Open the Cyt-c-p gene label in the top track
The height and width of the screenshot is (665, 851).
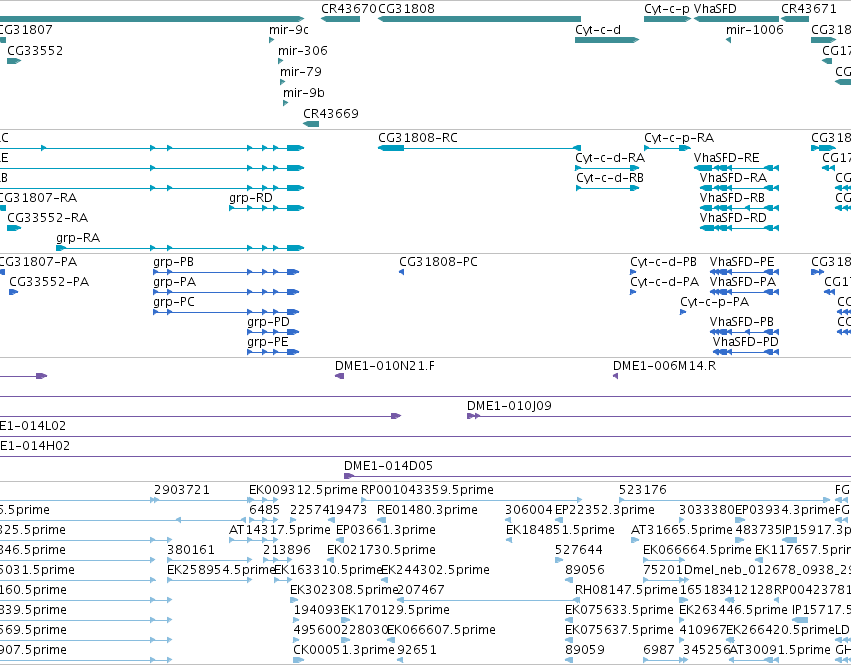click(x=666, y=9)
